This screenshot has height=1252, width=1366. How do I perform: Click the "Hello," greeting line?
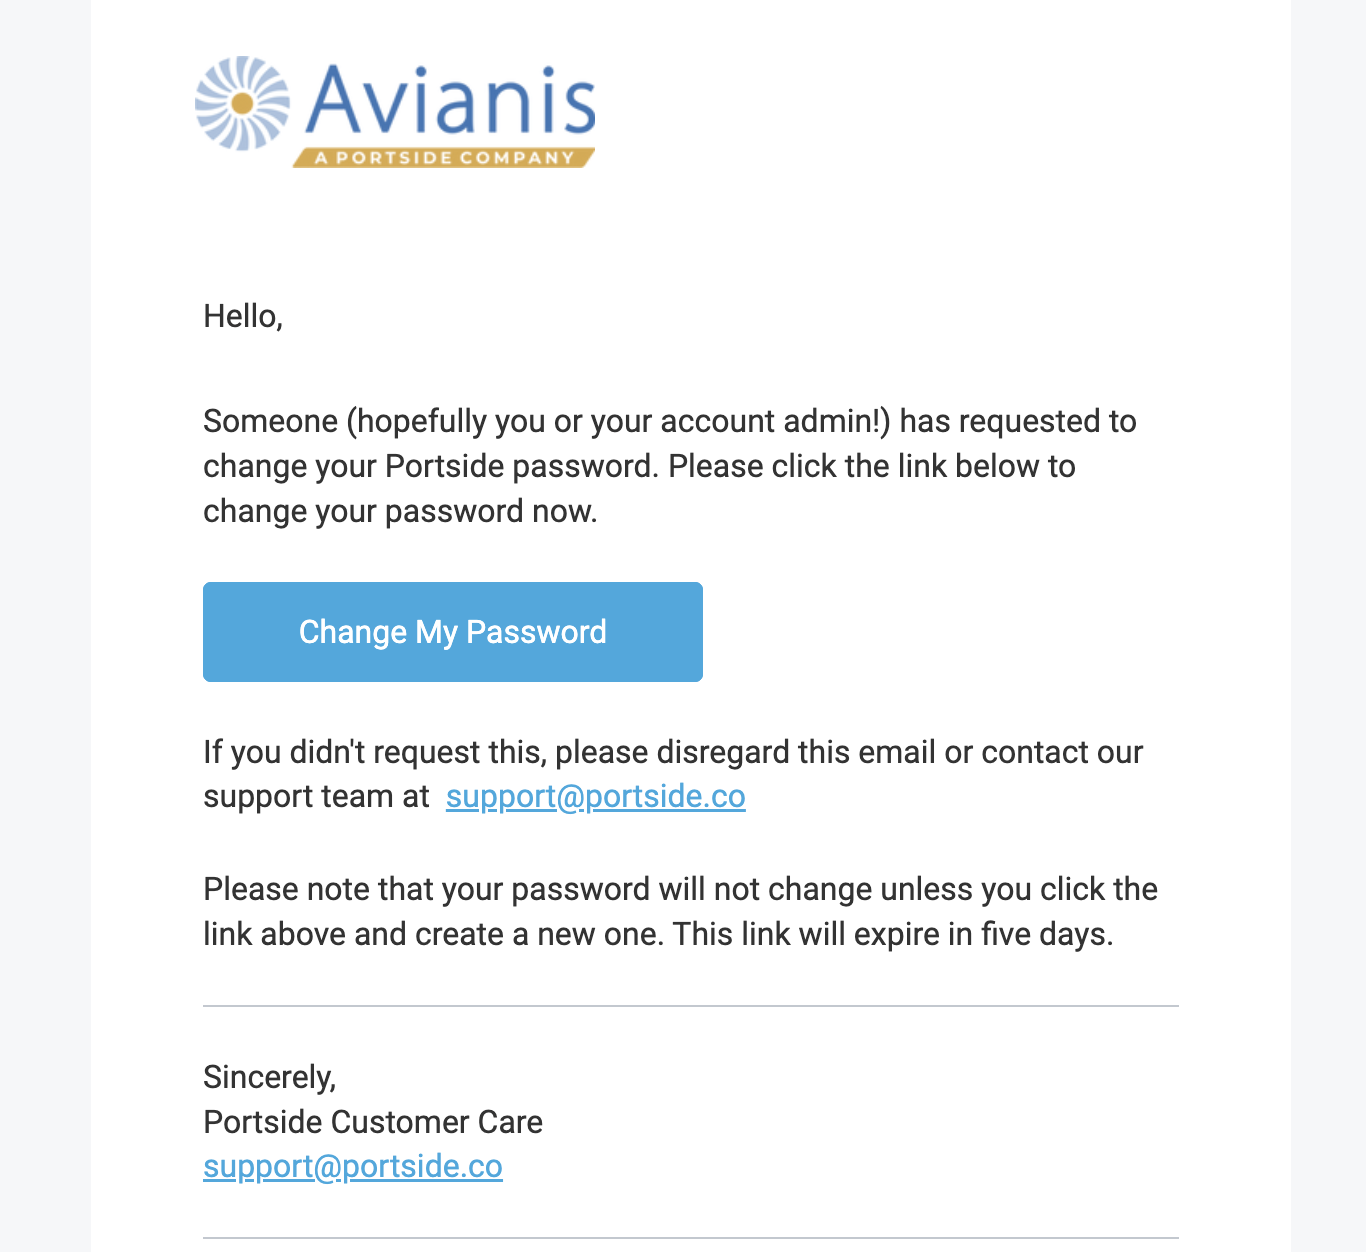[x=243, y=316]
